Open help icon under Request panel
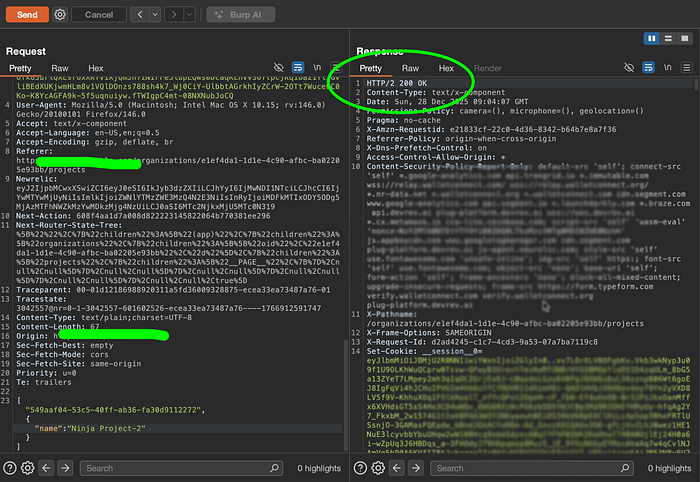 pyautogui.click(x=10, y=468)
